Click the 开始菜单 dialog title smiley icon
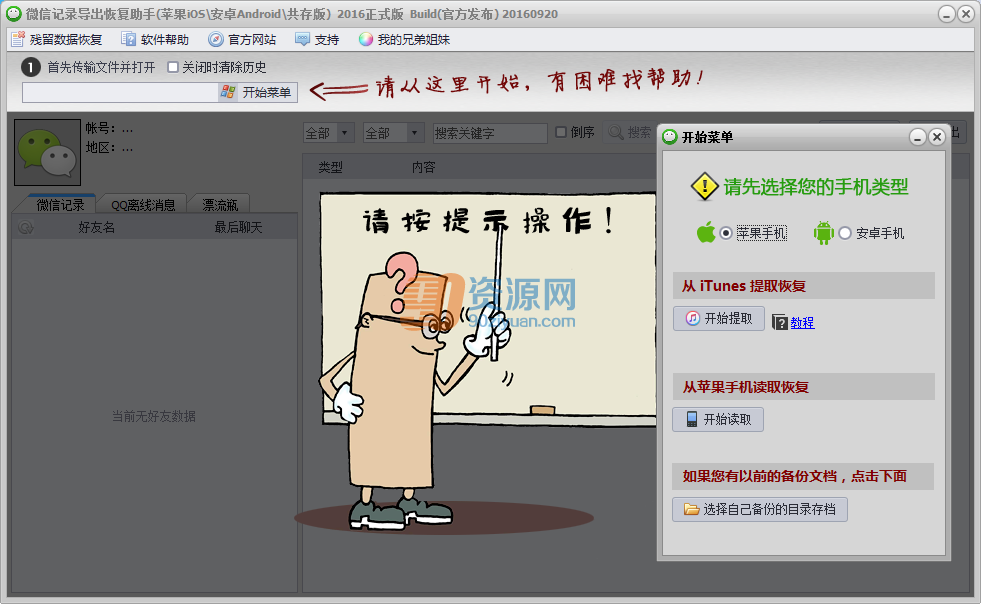 670,137
